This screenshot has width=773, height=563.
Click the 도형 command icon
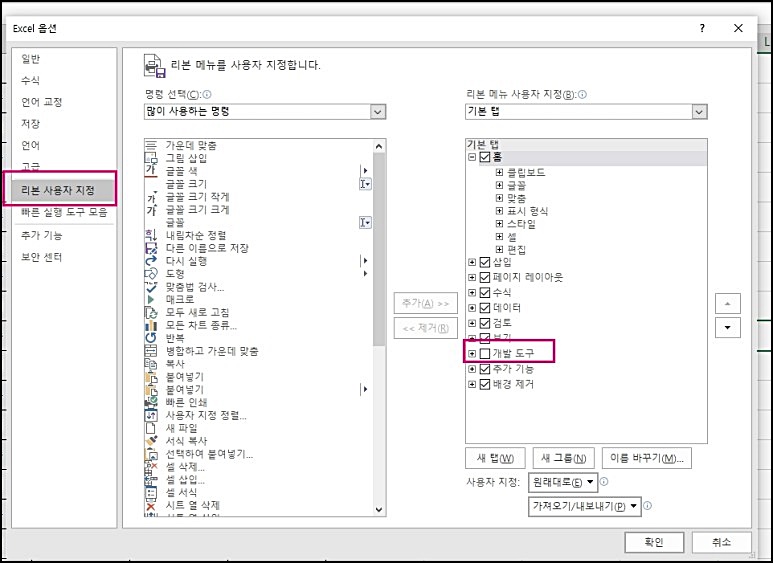[151, 274]
